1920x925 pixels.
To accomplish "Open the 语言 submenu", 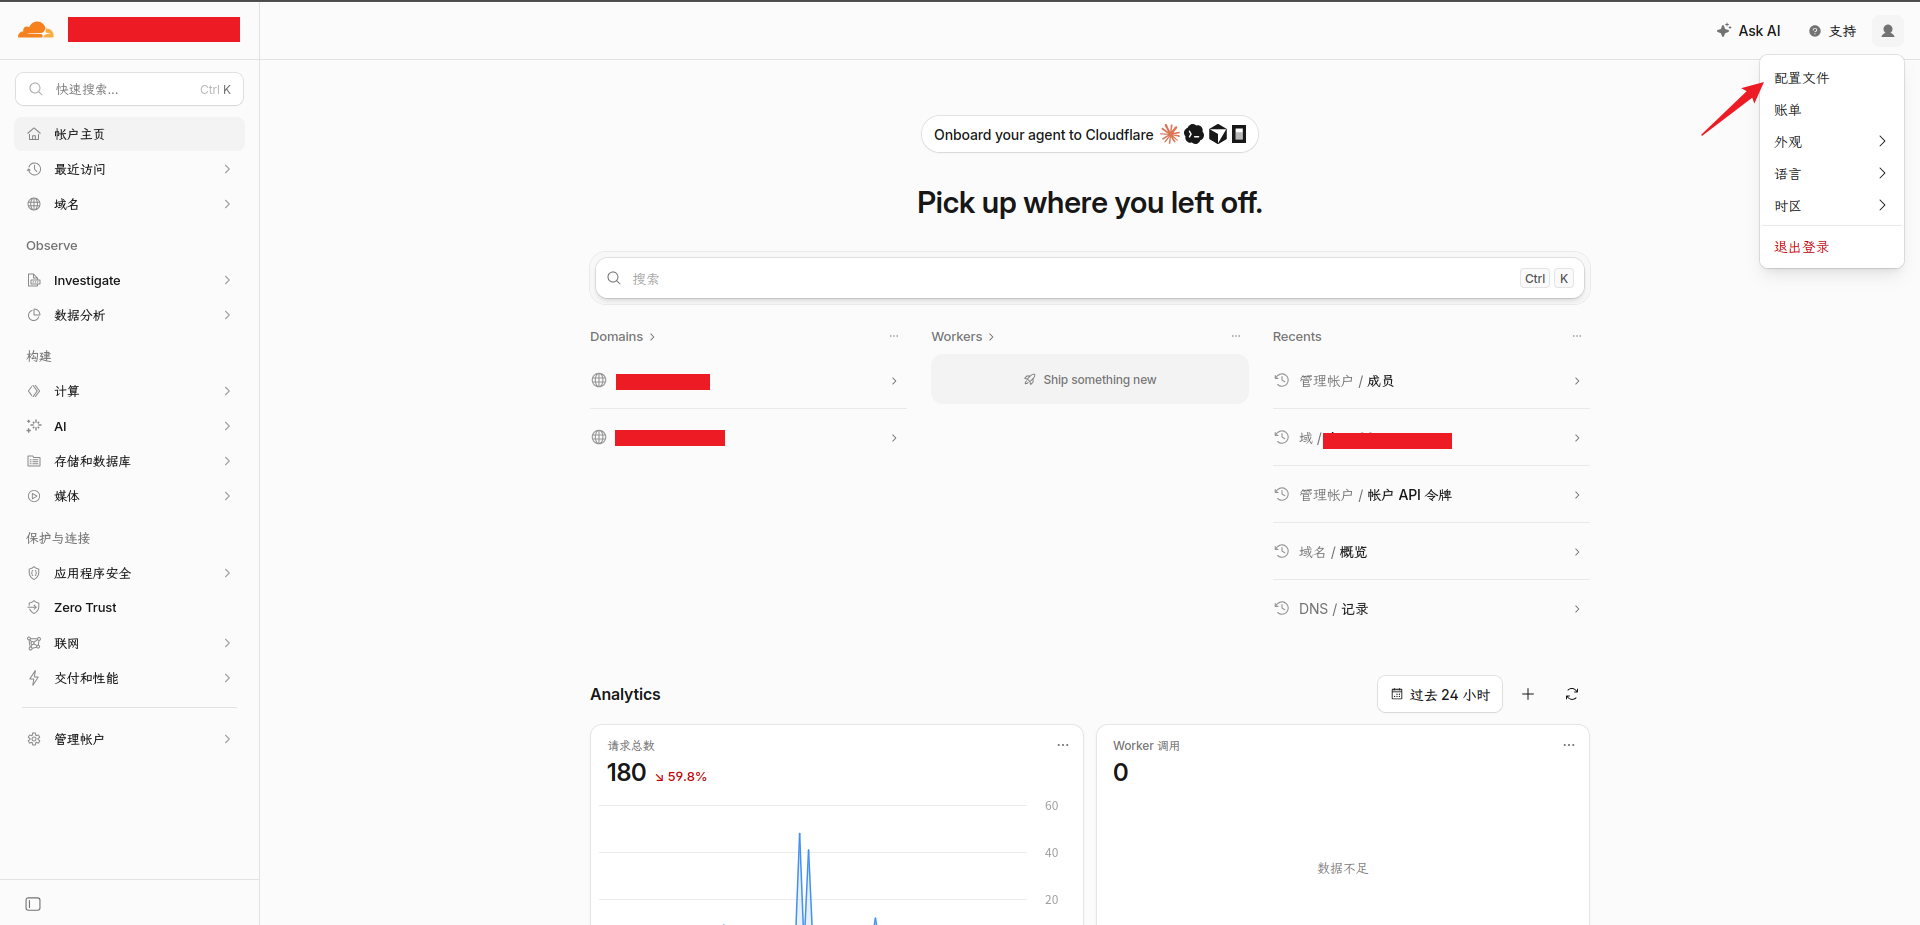I will tap(1832, 174).
